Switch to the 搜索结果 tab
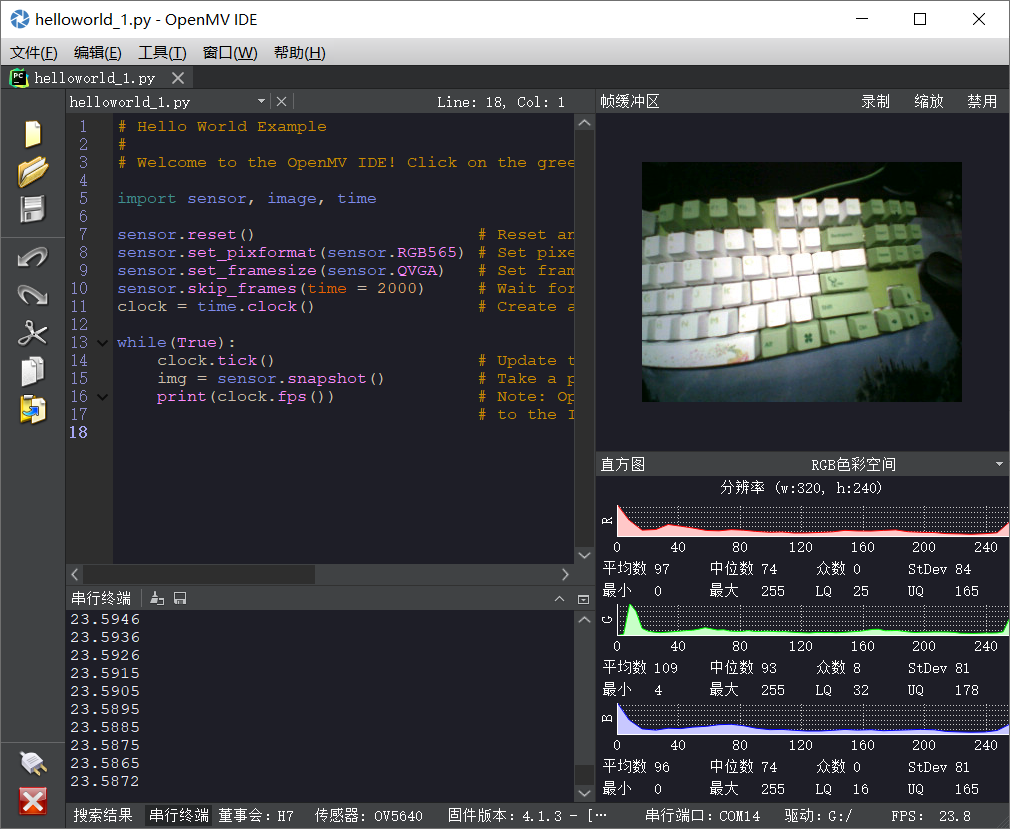The image size is (1010, 829). point(103,815)
